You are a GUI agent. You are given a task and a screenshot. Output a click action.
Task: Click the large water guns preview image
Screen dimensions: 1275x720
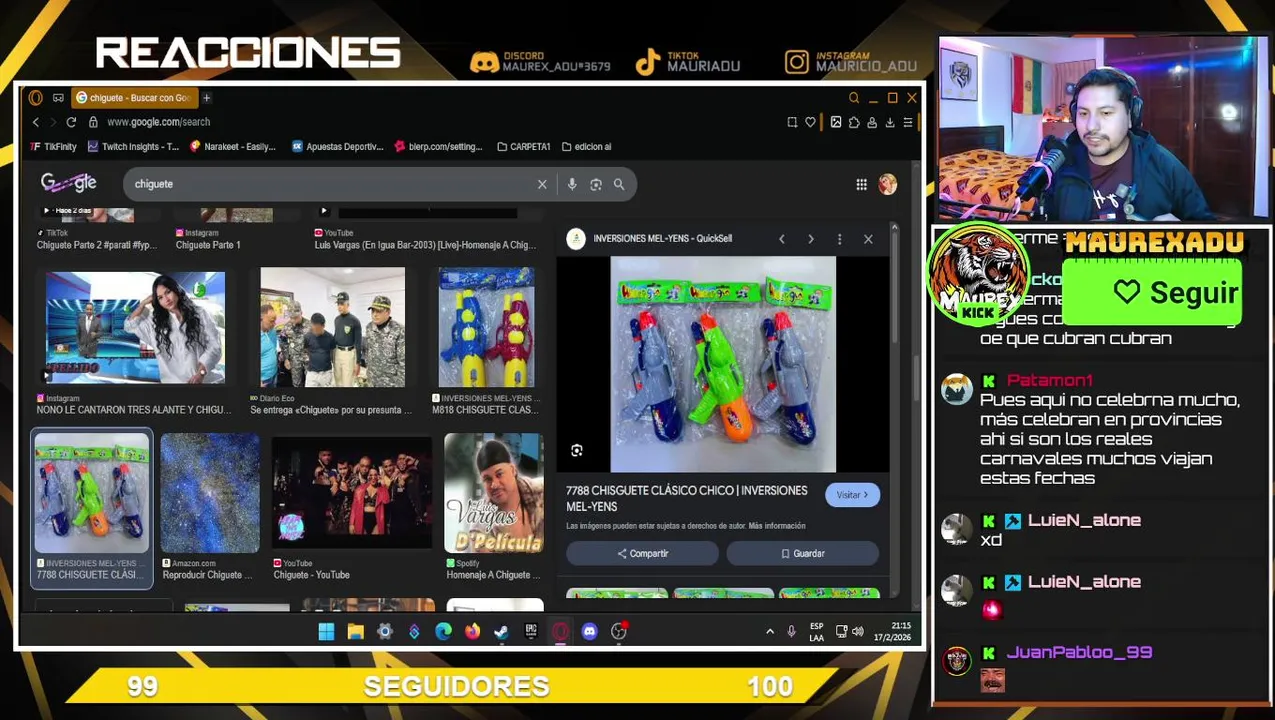click(723, 364)
